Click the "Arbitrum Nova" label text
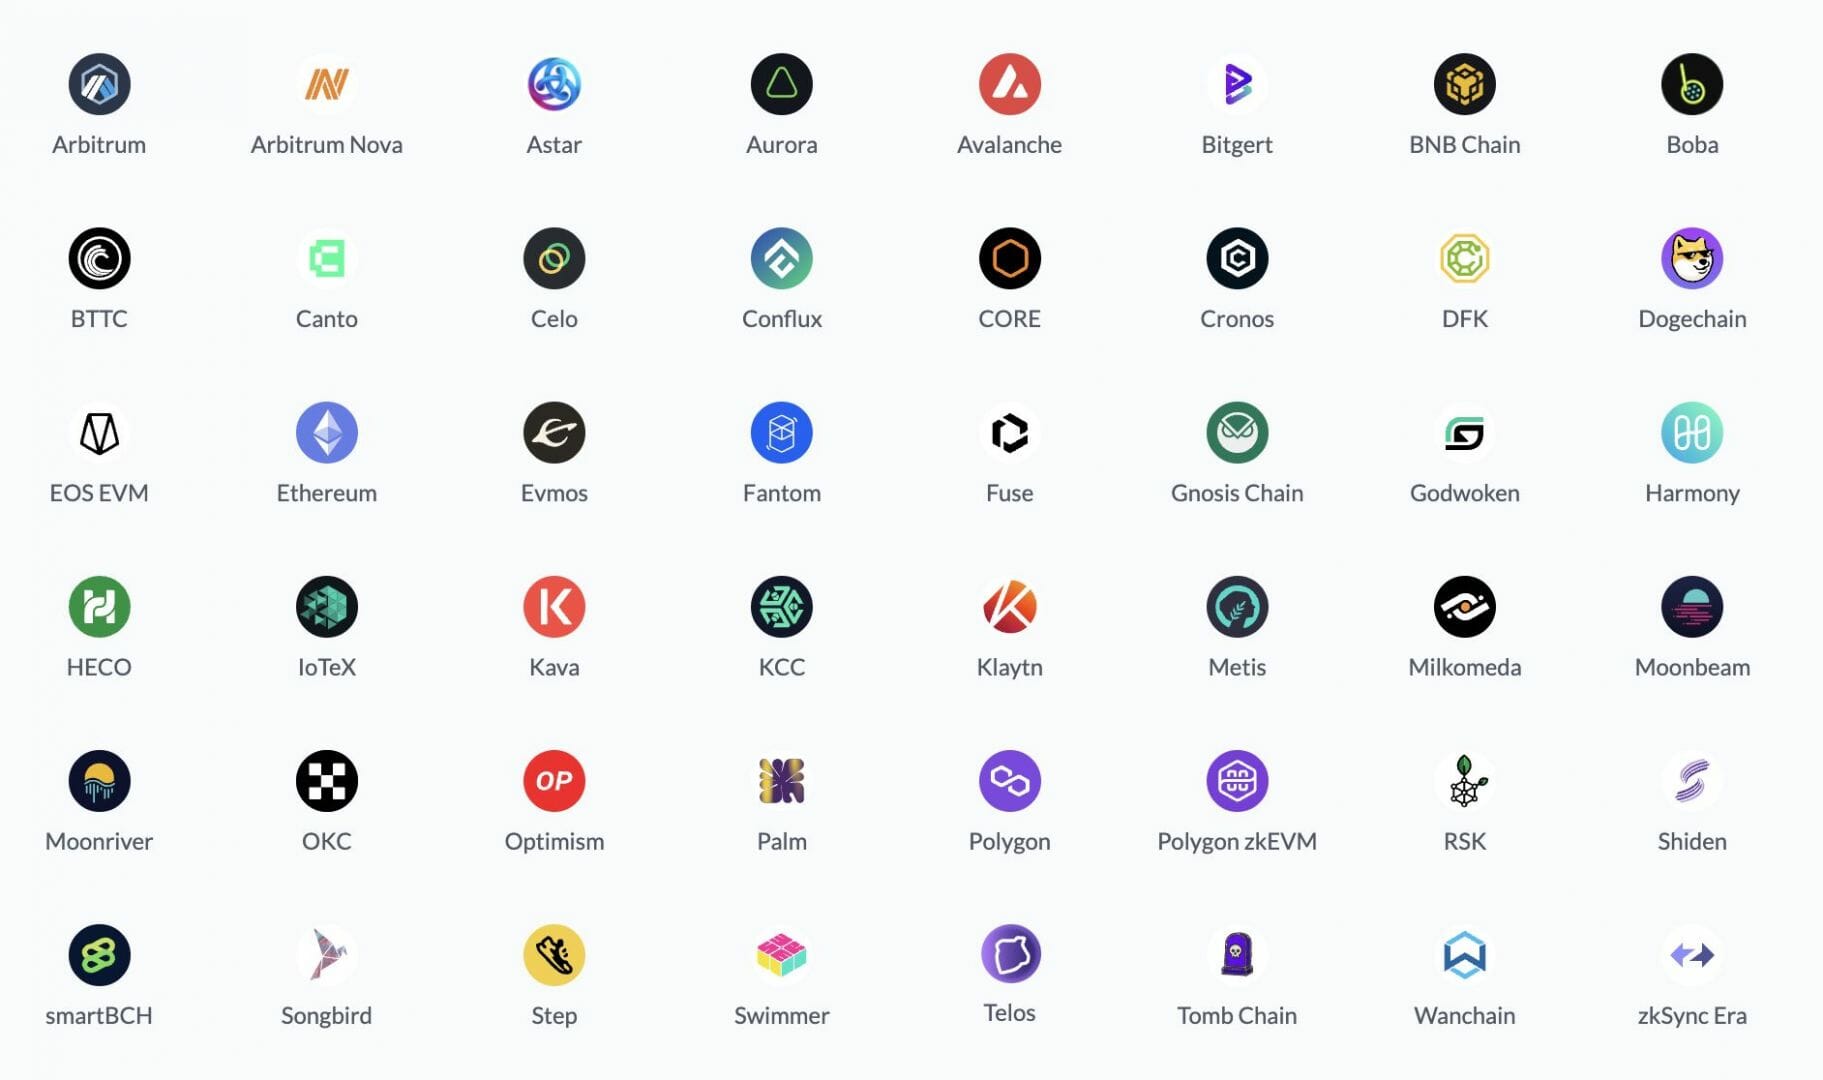The height and width of the screenshot is (1080, 1823). [326, 145]
